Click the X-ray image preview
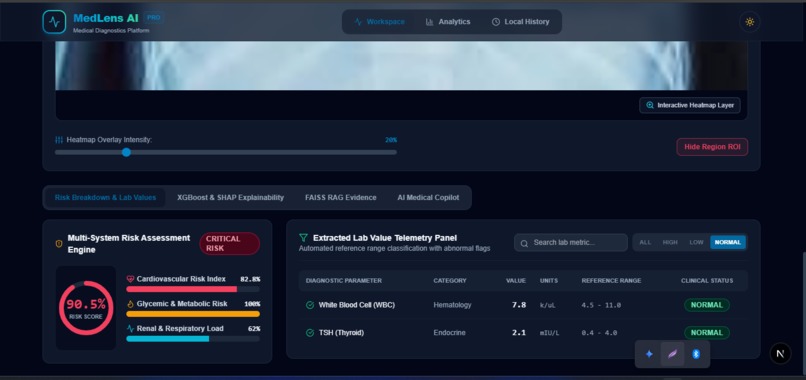The width and height of the screenshot is (806, 380). (401, 66)
